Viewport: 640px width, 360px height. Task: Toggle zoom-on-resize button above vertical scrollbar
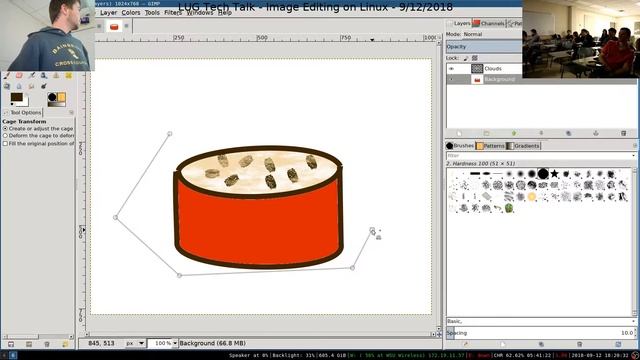pyautogui.click(x=439, y=37)
